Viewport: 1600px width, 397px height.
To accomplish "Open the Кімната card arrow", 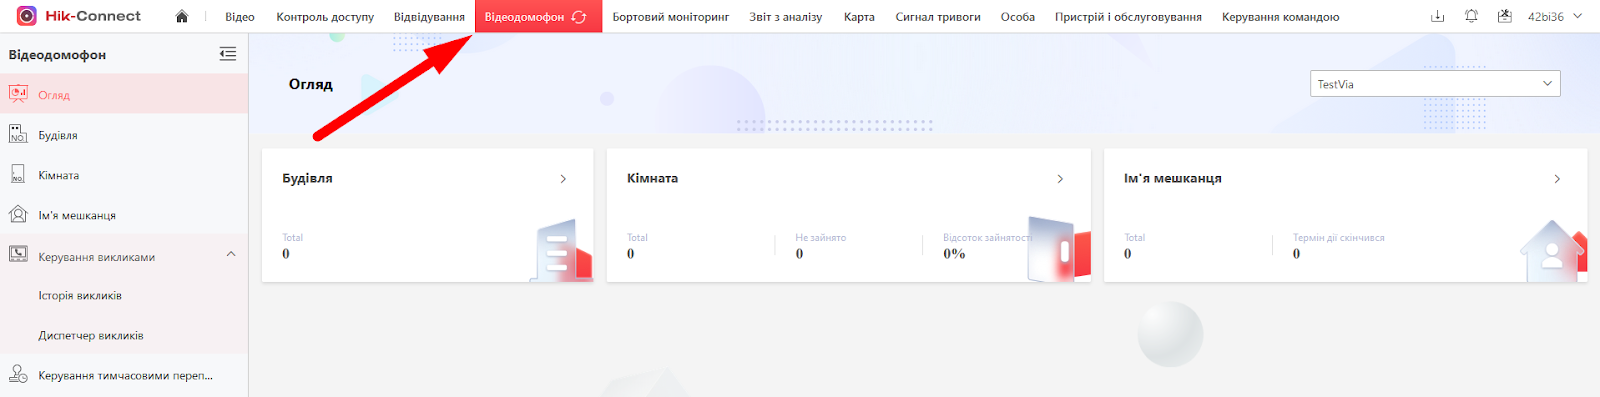I will point(1060,179).
